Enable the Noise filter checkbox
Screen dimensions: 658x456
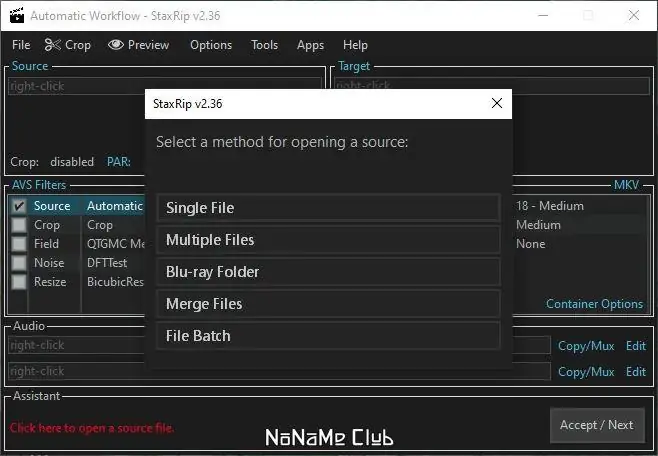pyautogui.click(x=19, y=263)
